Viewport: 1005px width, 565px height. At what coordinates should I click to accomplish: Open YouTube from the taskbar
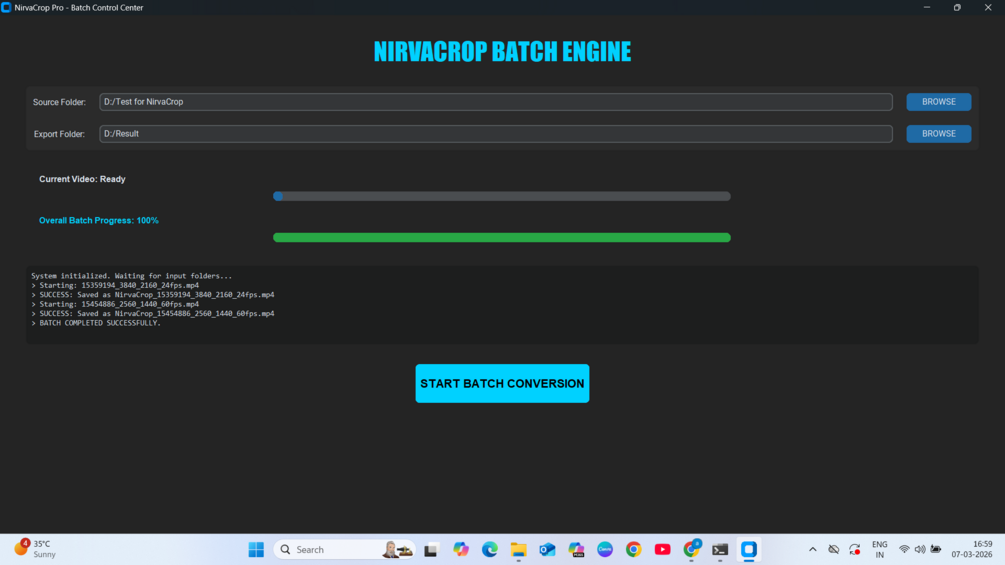pyautogui.click(x=663, y=550)
